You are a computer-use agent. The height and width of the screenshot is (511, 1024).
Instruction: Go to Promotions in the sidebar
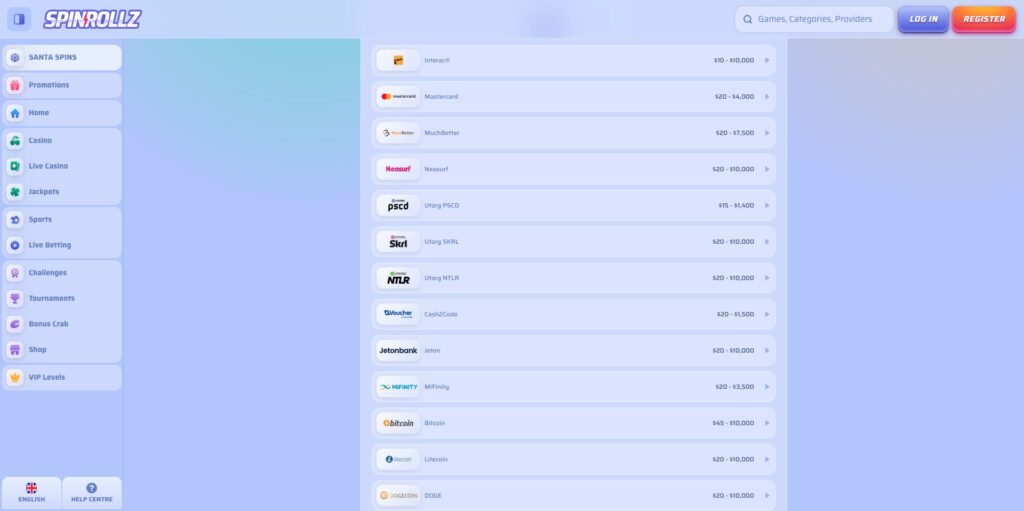coord(62,85)
